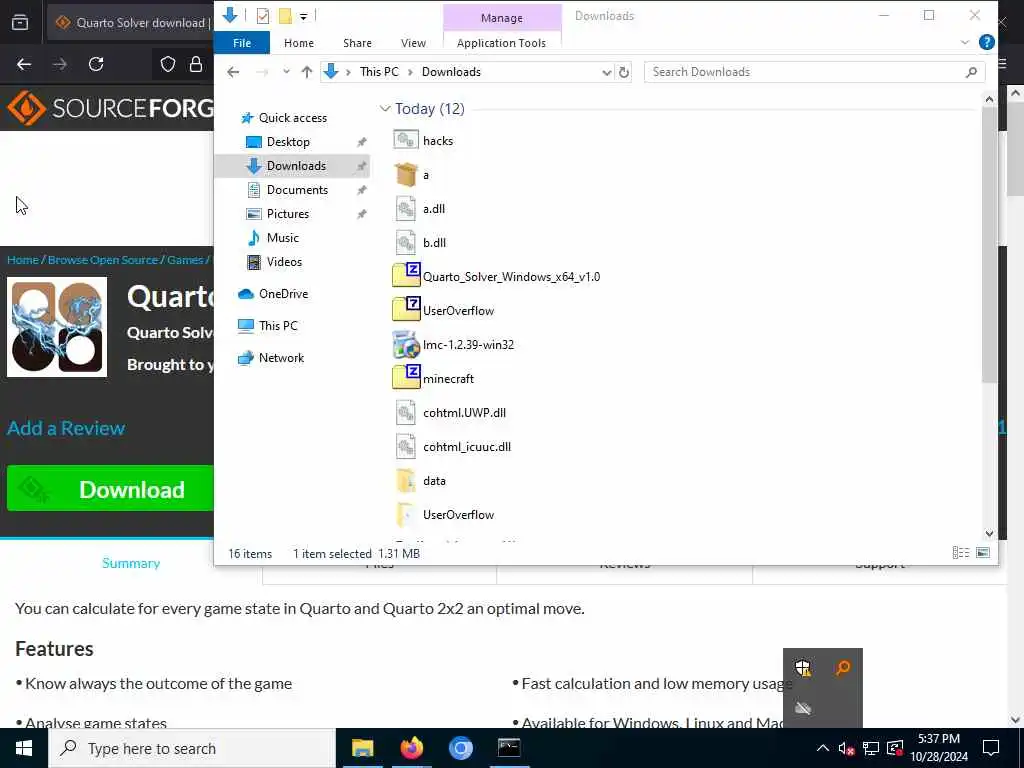This screenshot has height=768, width=1024.
Task: Click This PC in address bar
Action: point(379,72)
